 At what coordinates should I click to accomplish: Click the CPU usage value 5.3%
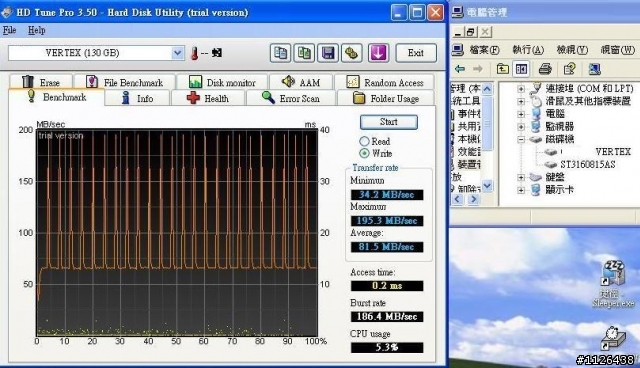pos(387,348)
